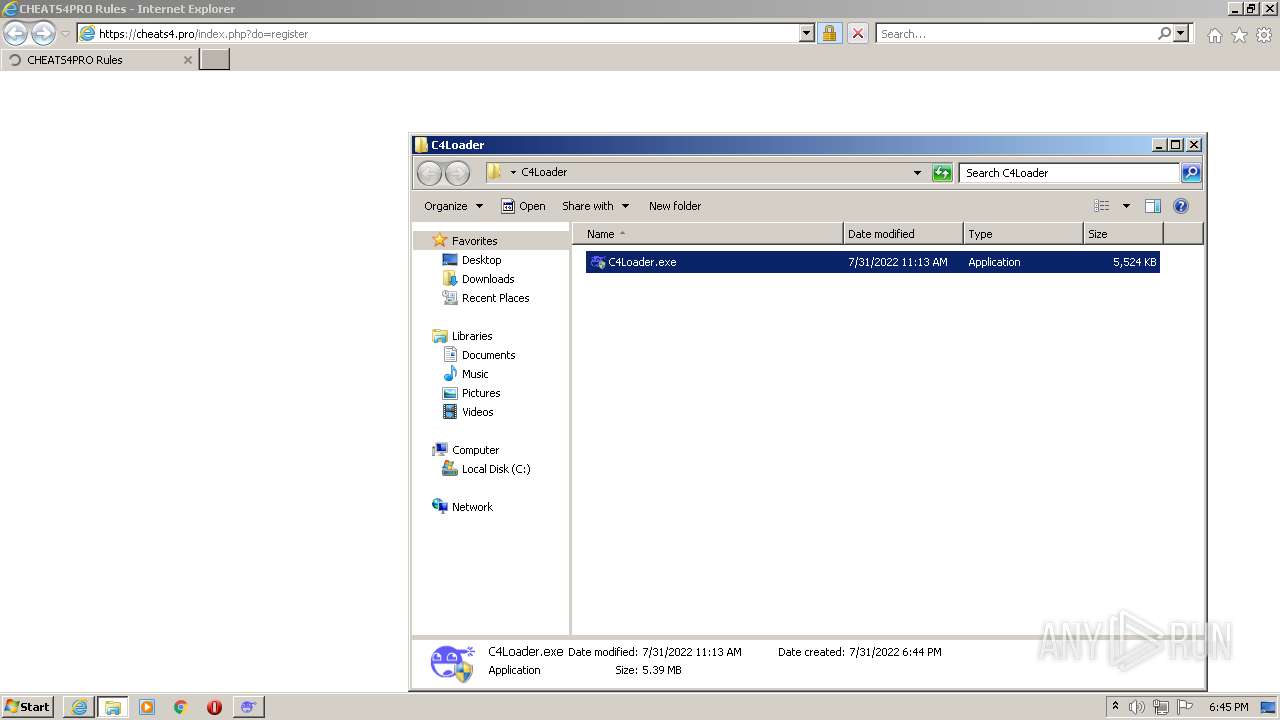Click the Start button
Screen dimensions: 1280x720
tap(28, 707)
